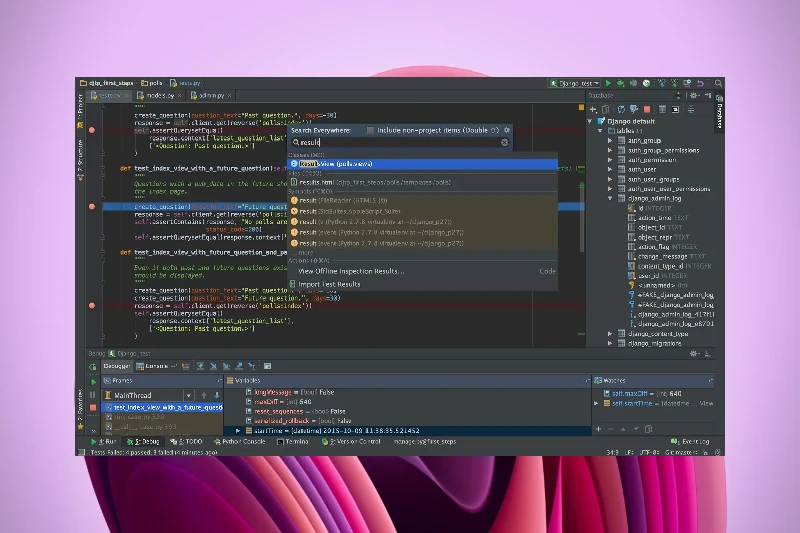Click in the Search Everywhere input field
Image resolution: width=800 pixels, height=533 pixels.
point(398,142)
